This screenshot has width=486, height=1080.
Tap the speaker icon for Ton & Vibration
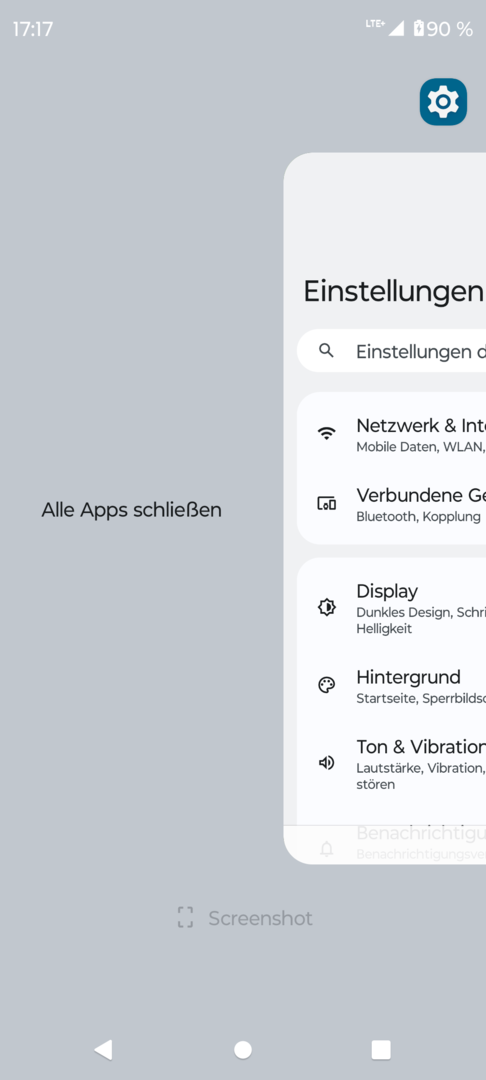tap(326, 762)
